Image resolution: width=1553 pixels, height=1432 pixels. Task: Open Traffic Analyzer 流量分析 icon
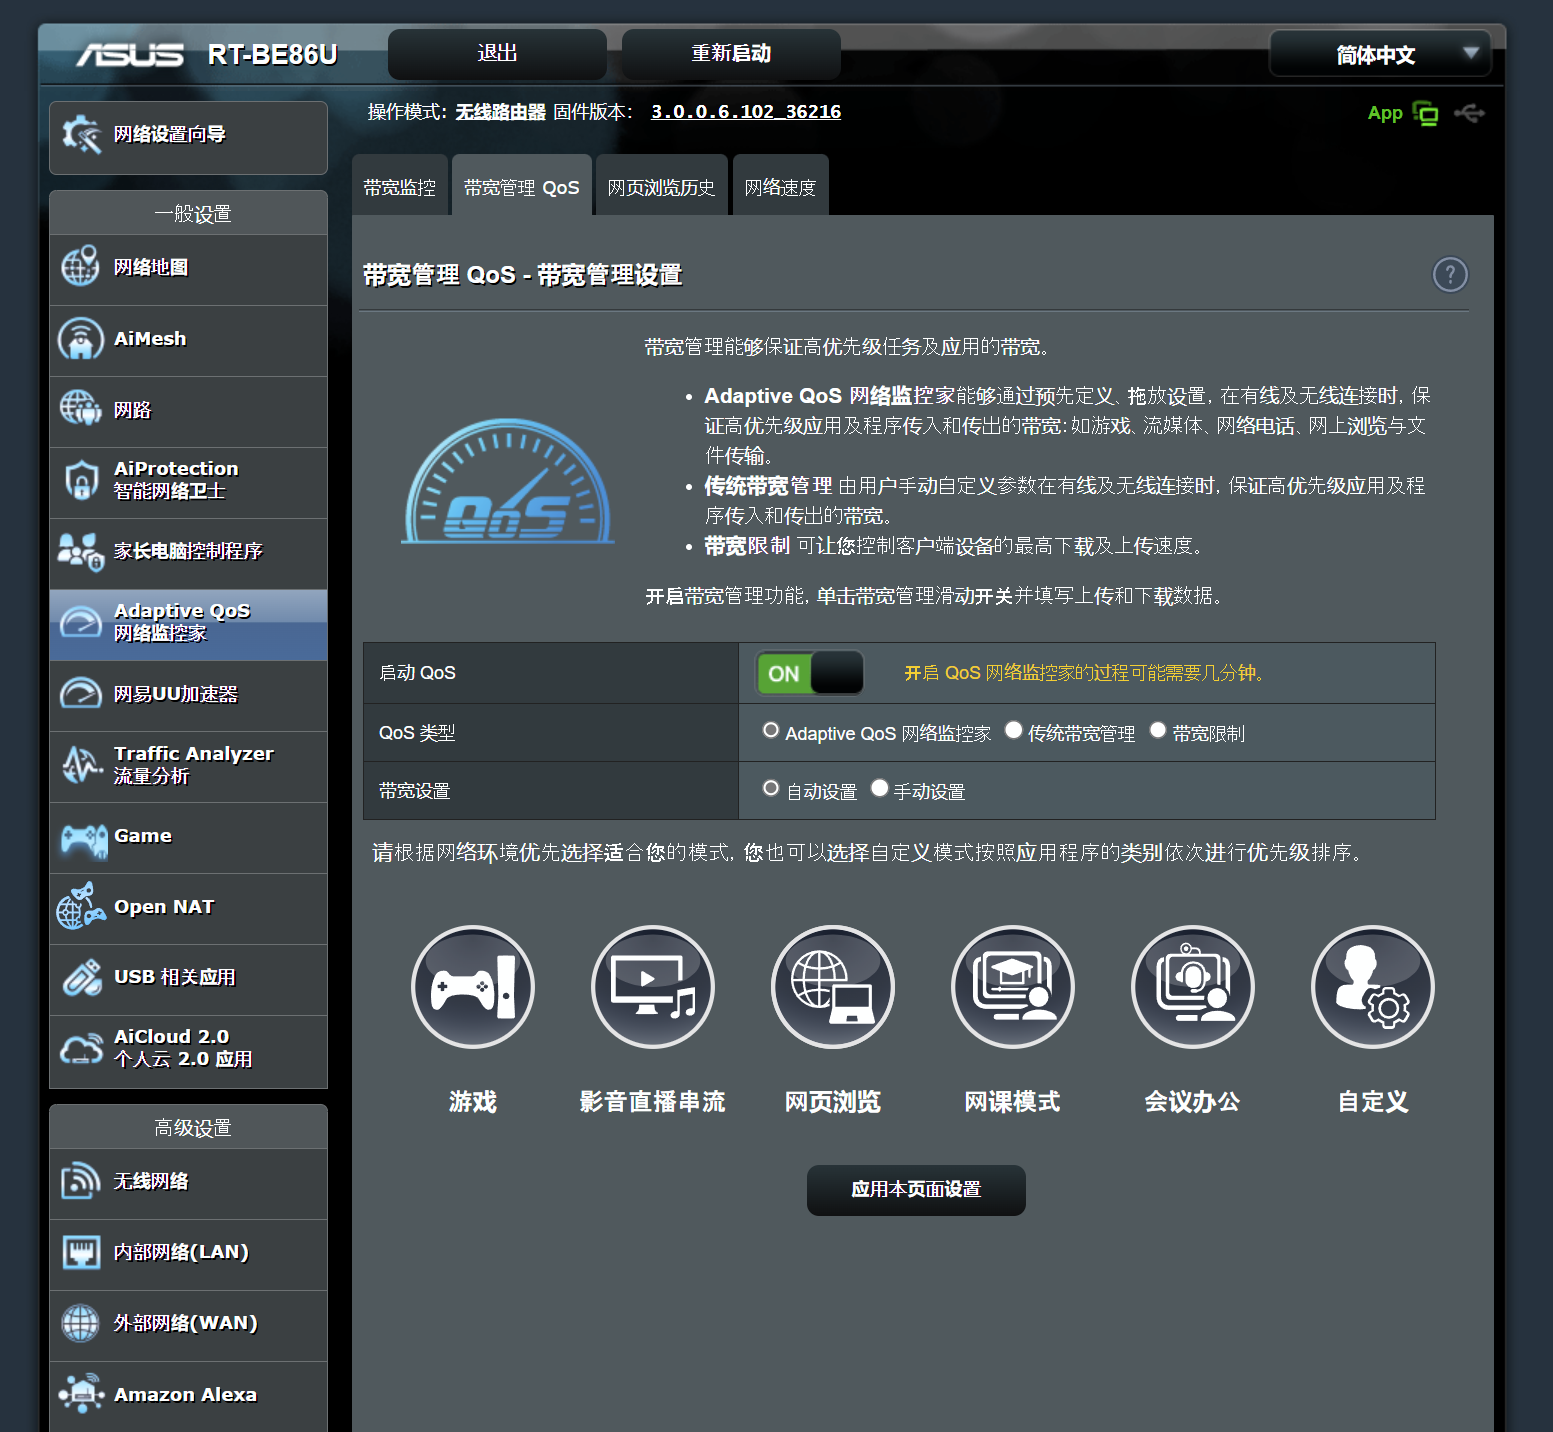point(80,765)
